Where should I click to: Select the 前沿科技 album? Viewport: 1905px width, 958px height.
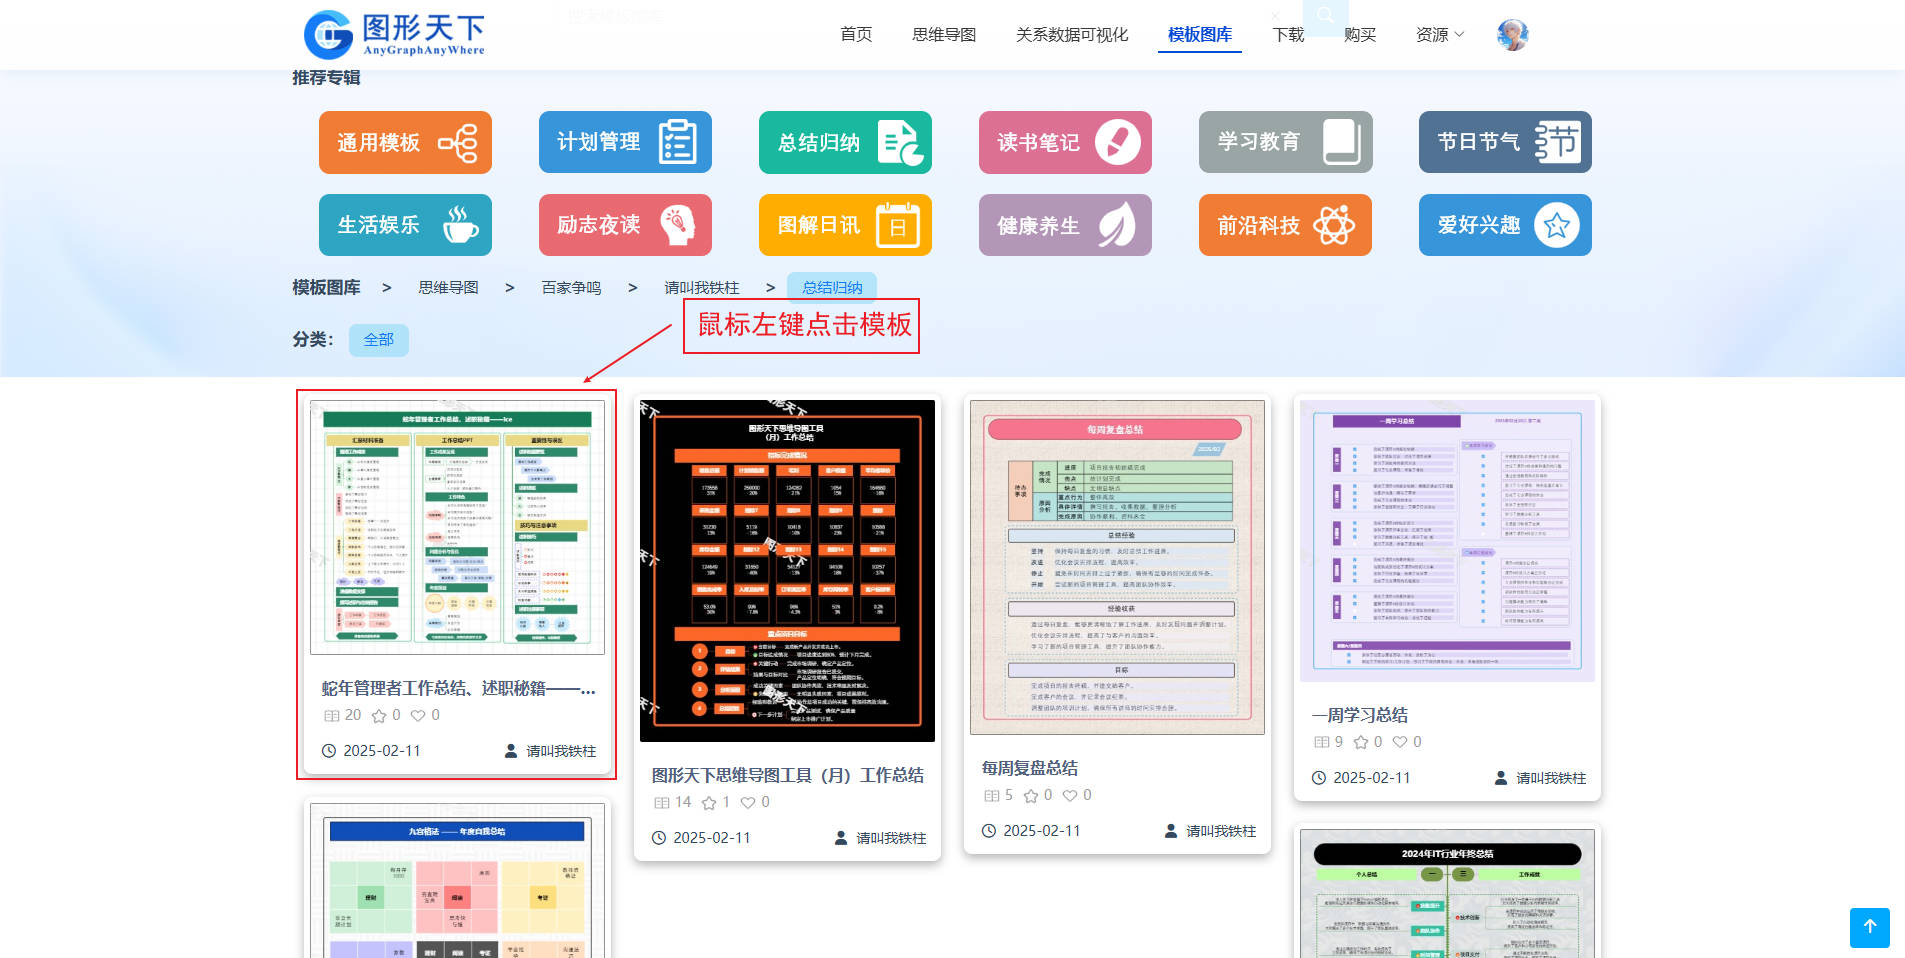pyautogui.click(x=1285, y=225)
